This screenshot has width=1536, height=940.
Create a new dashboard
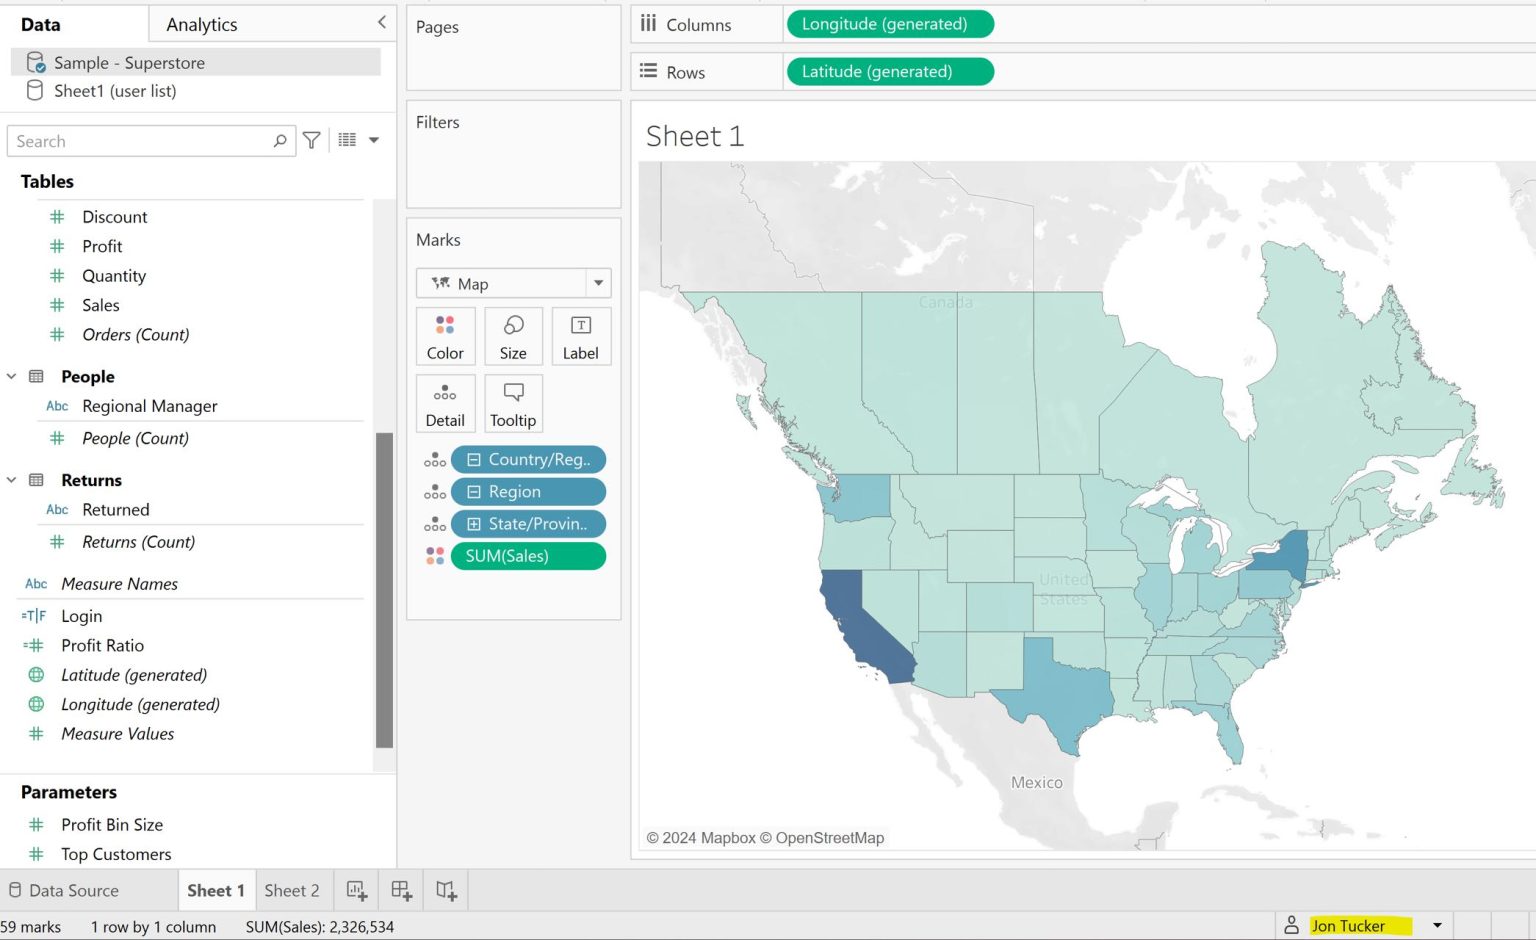(400, 889)
